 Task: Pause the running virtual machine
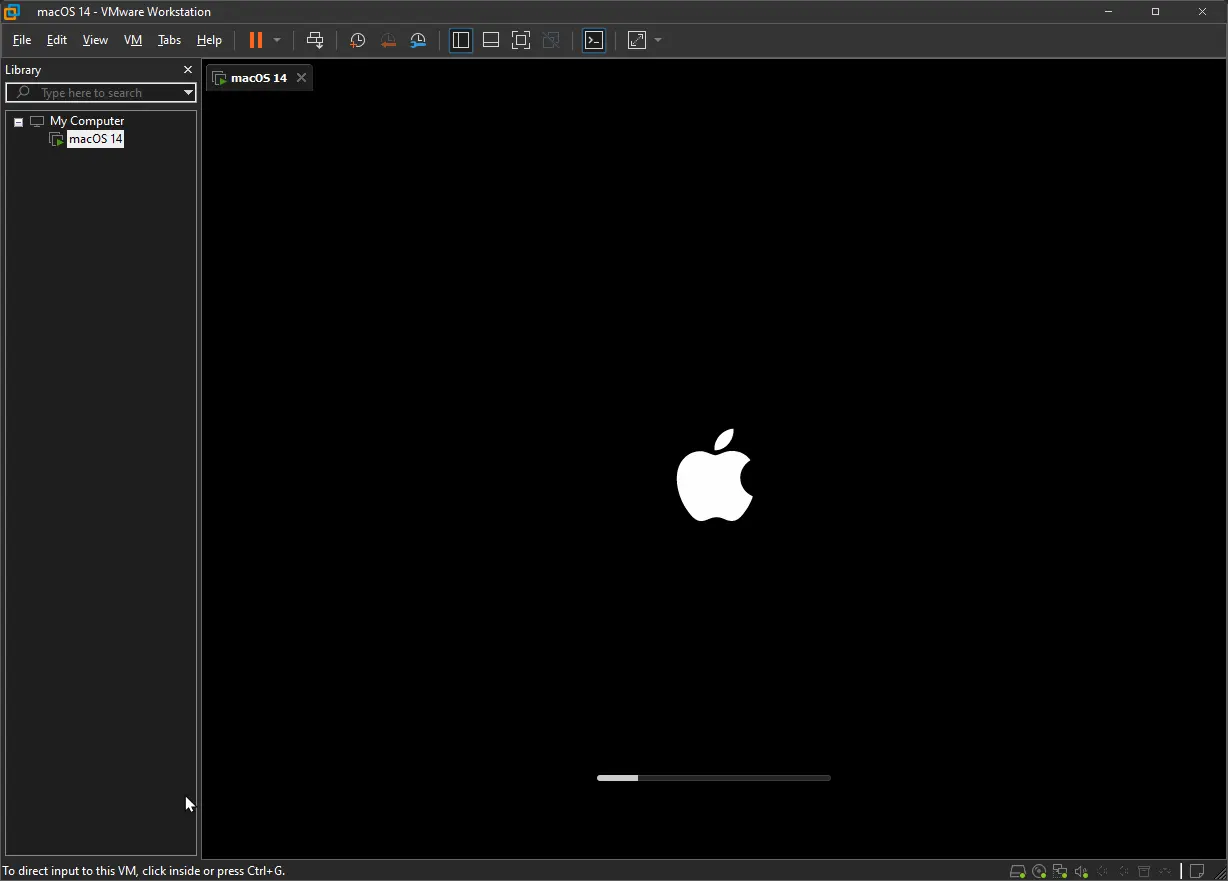pos(256,40)
